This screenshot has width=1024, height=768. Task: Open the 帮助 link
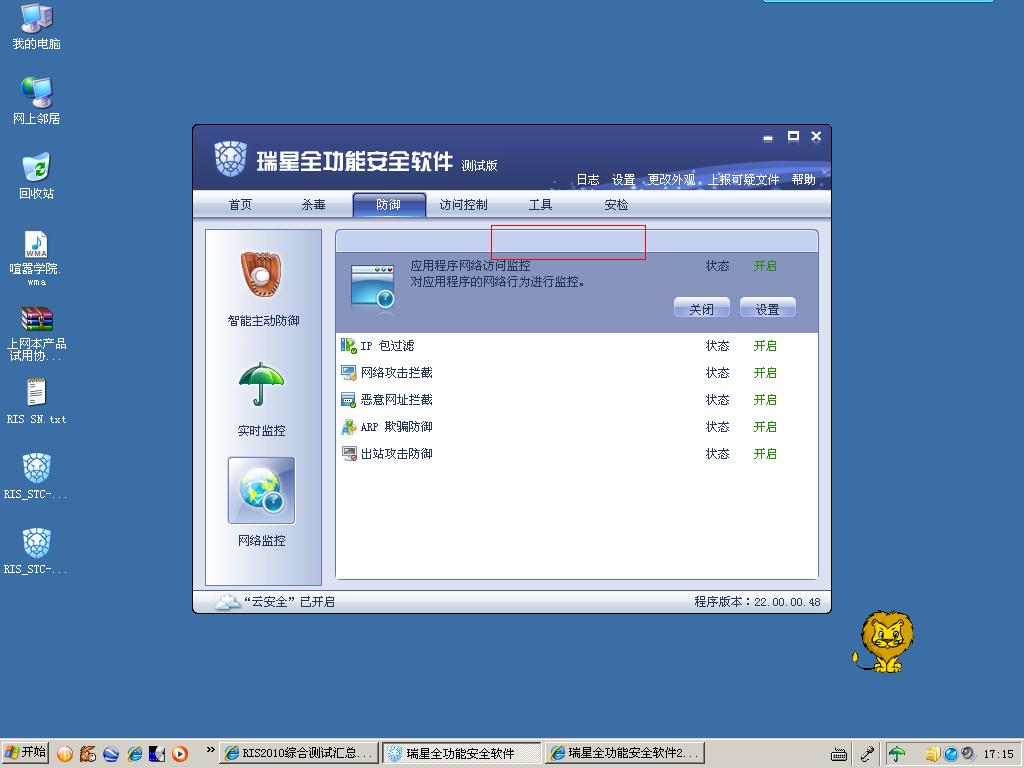[x=803, y=180]
